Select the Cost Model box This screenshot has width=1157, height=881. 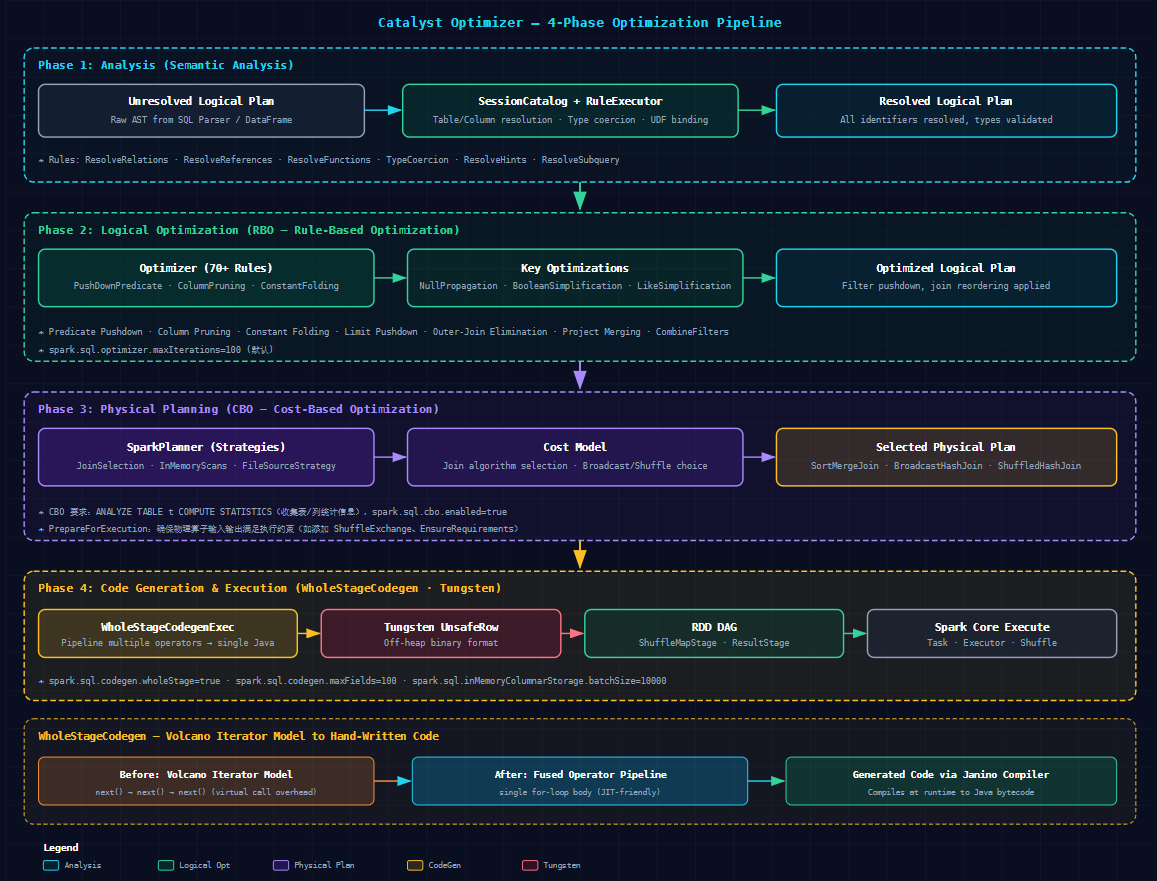[575, 457]
